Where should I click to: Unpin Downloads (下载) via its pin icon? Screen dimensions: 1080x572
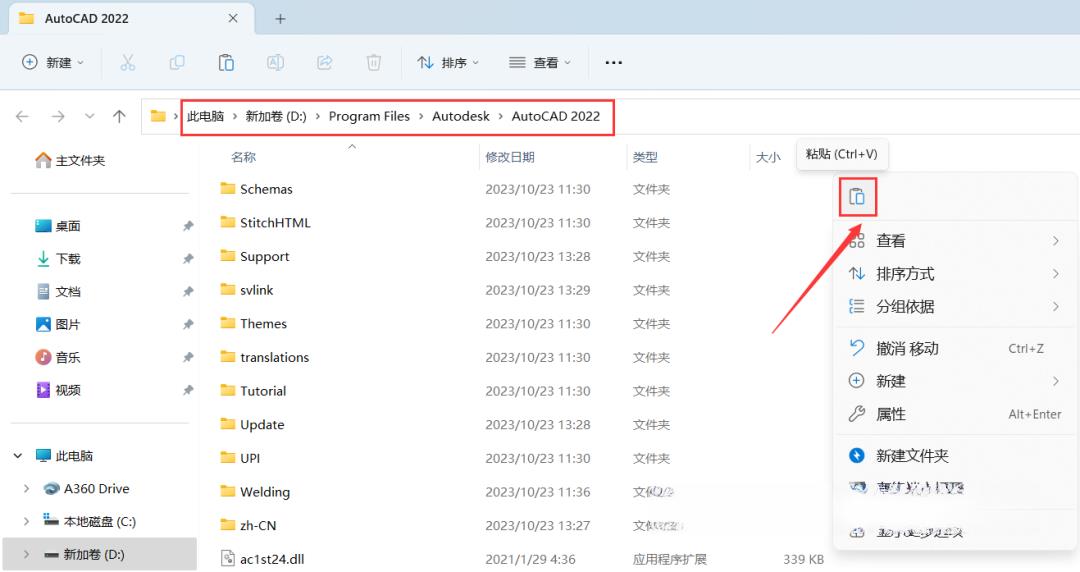(187, 258)
